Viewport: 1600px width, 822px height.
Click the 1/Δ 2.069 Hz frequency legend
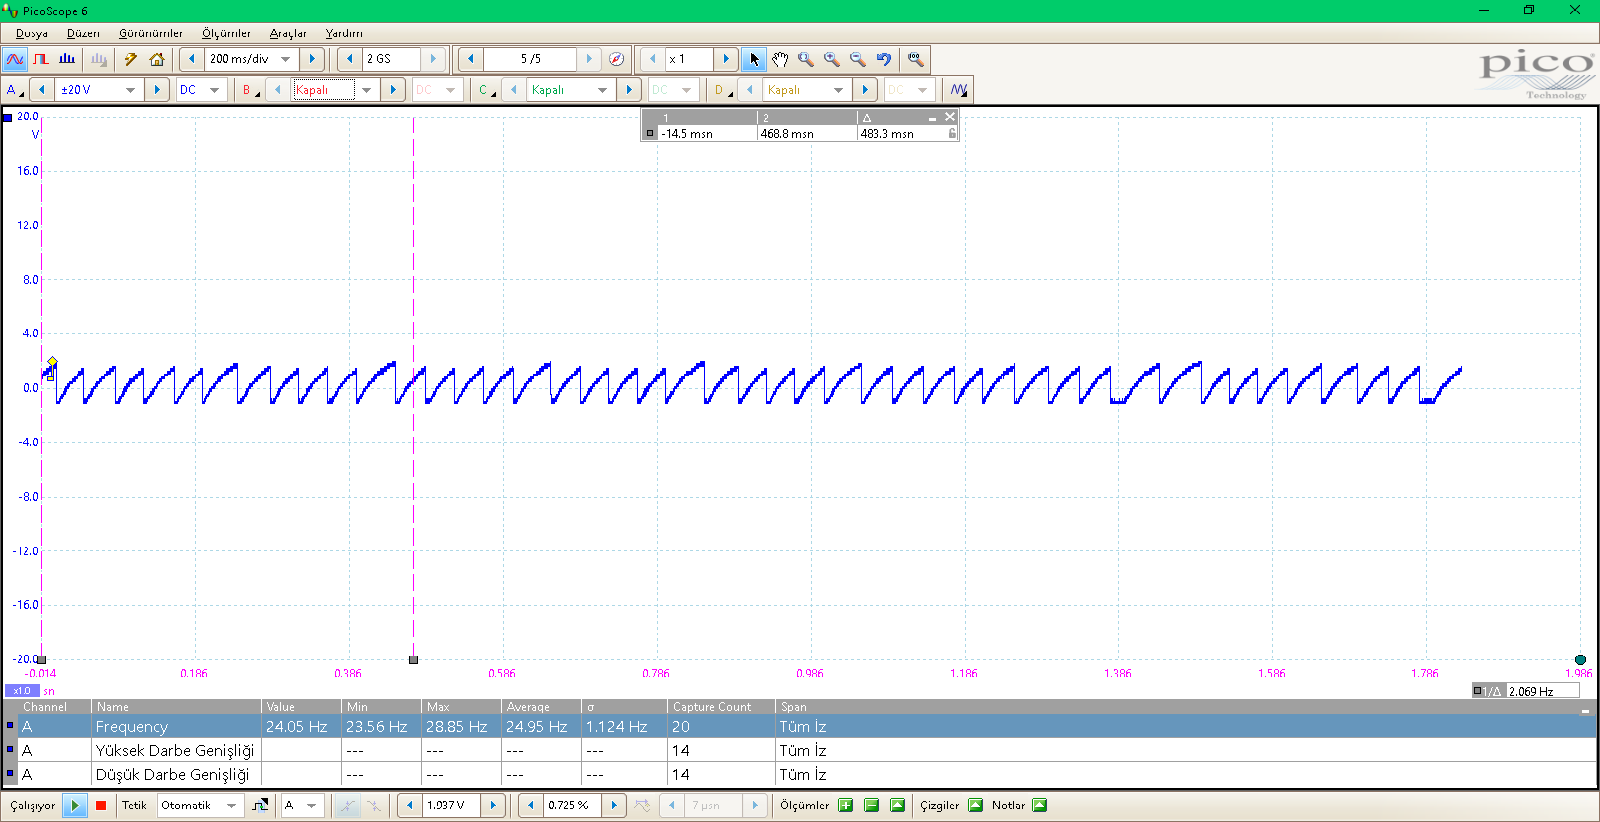coord(1526,691)
